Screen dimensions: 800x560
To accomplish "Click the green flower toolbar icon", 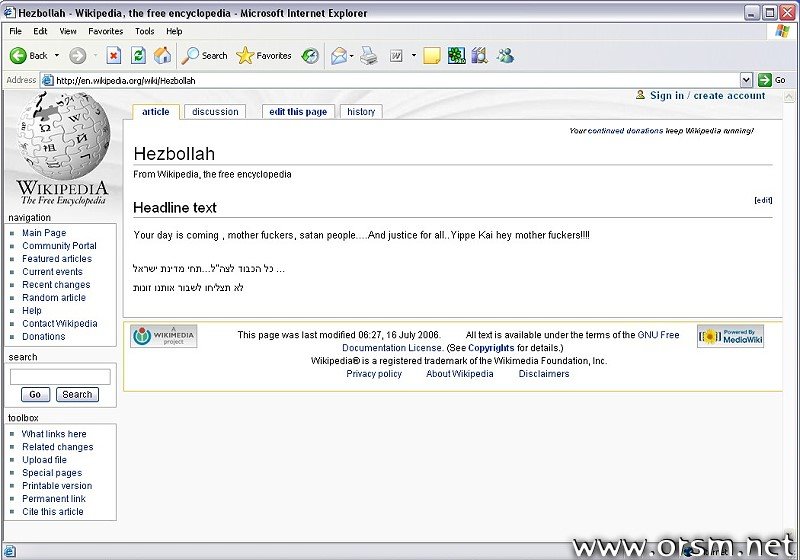I will [456, 56].
